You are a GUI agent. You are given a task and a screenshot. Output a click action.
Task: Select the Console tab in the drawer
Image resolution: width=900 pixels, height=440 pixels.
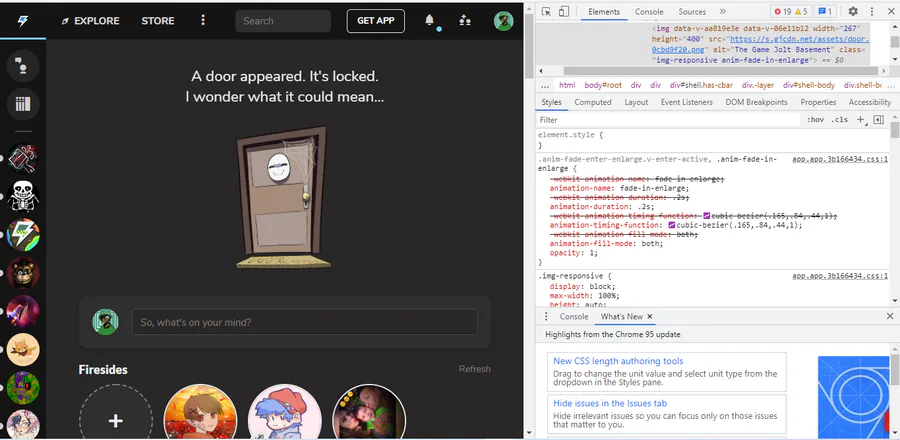click(573, 316)
